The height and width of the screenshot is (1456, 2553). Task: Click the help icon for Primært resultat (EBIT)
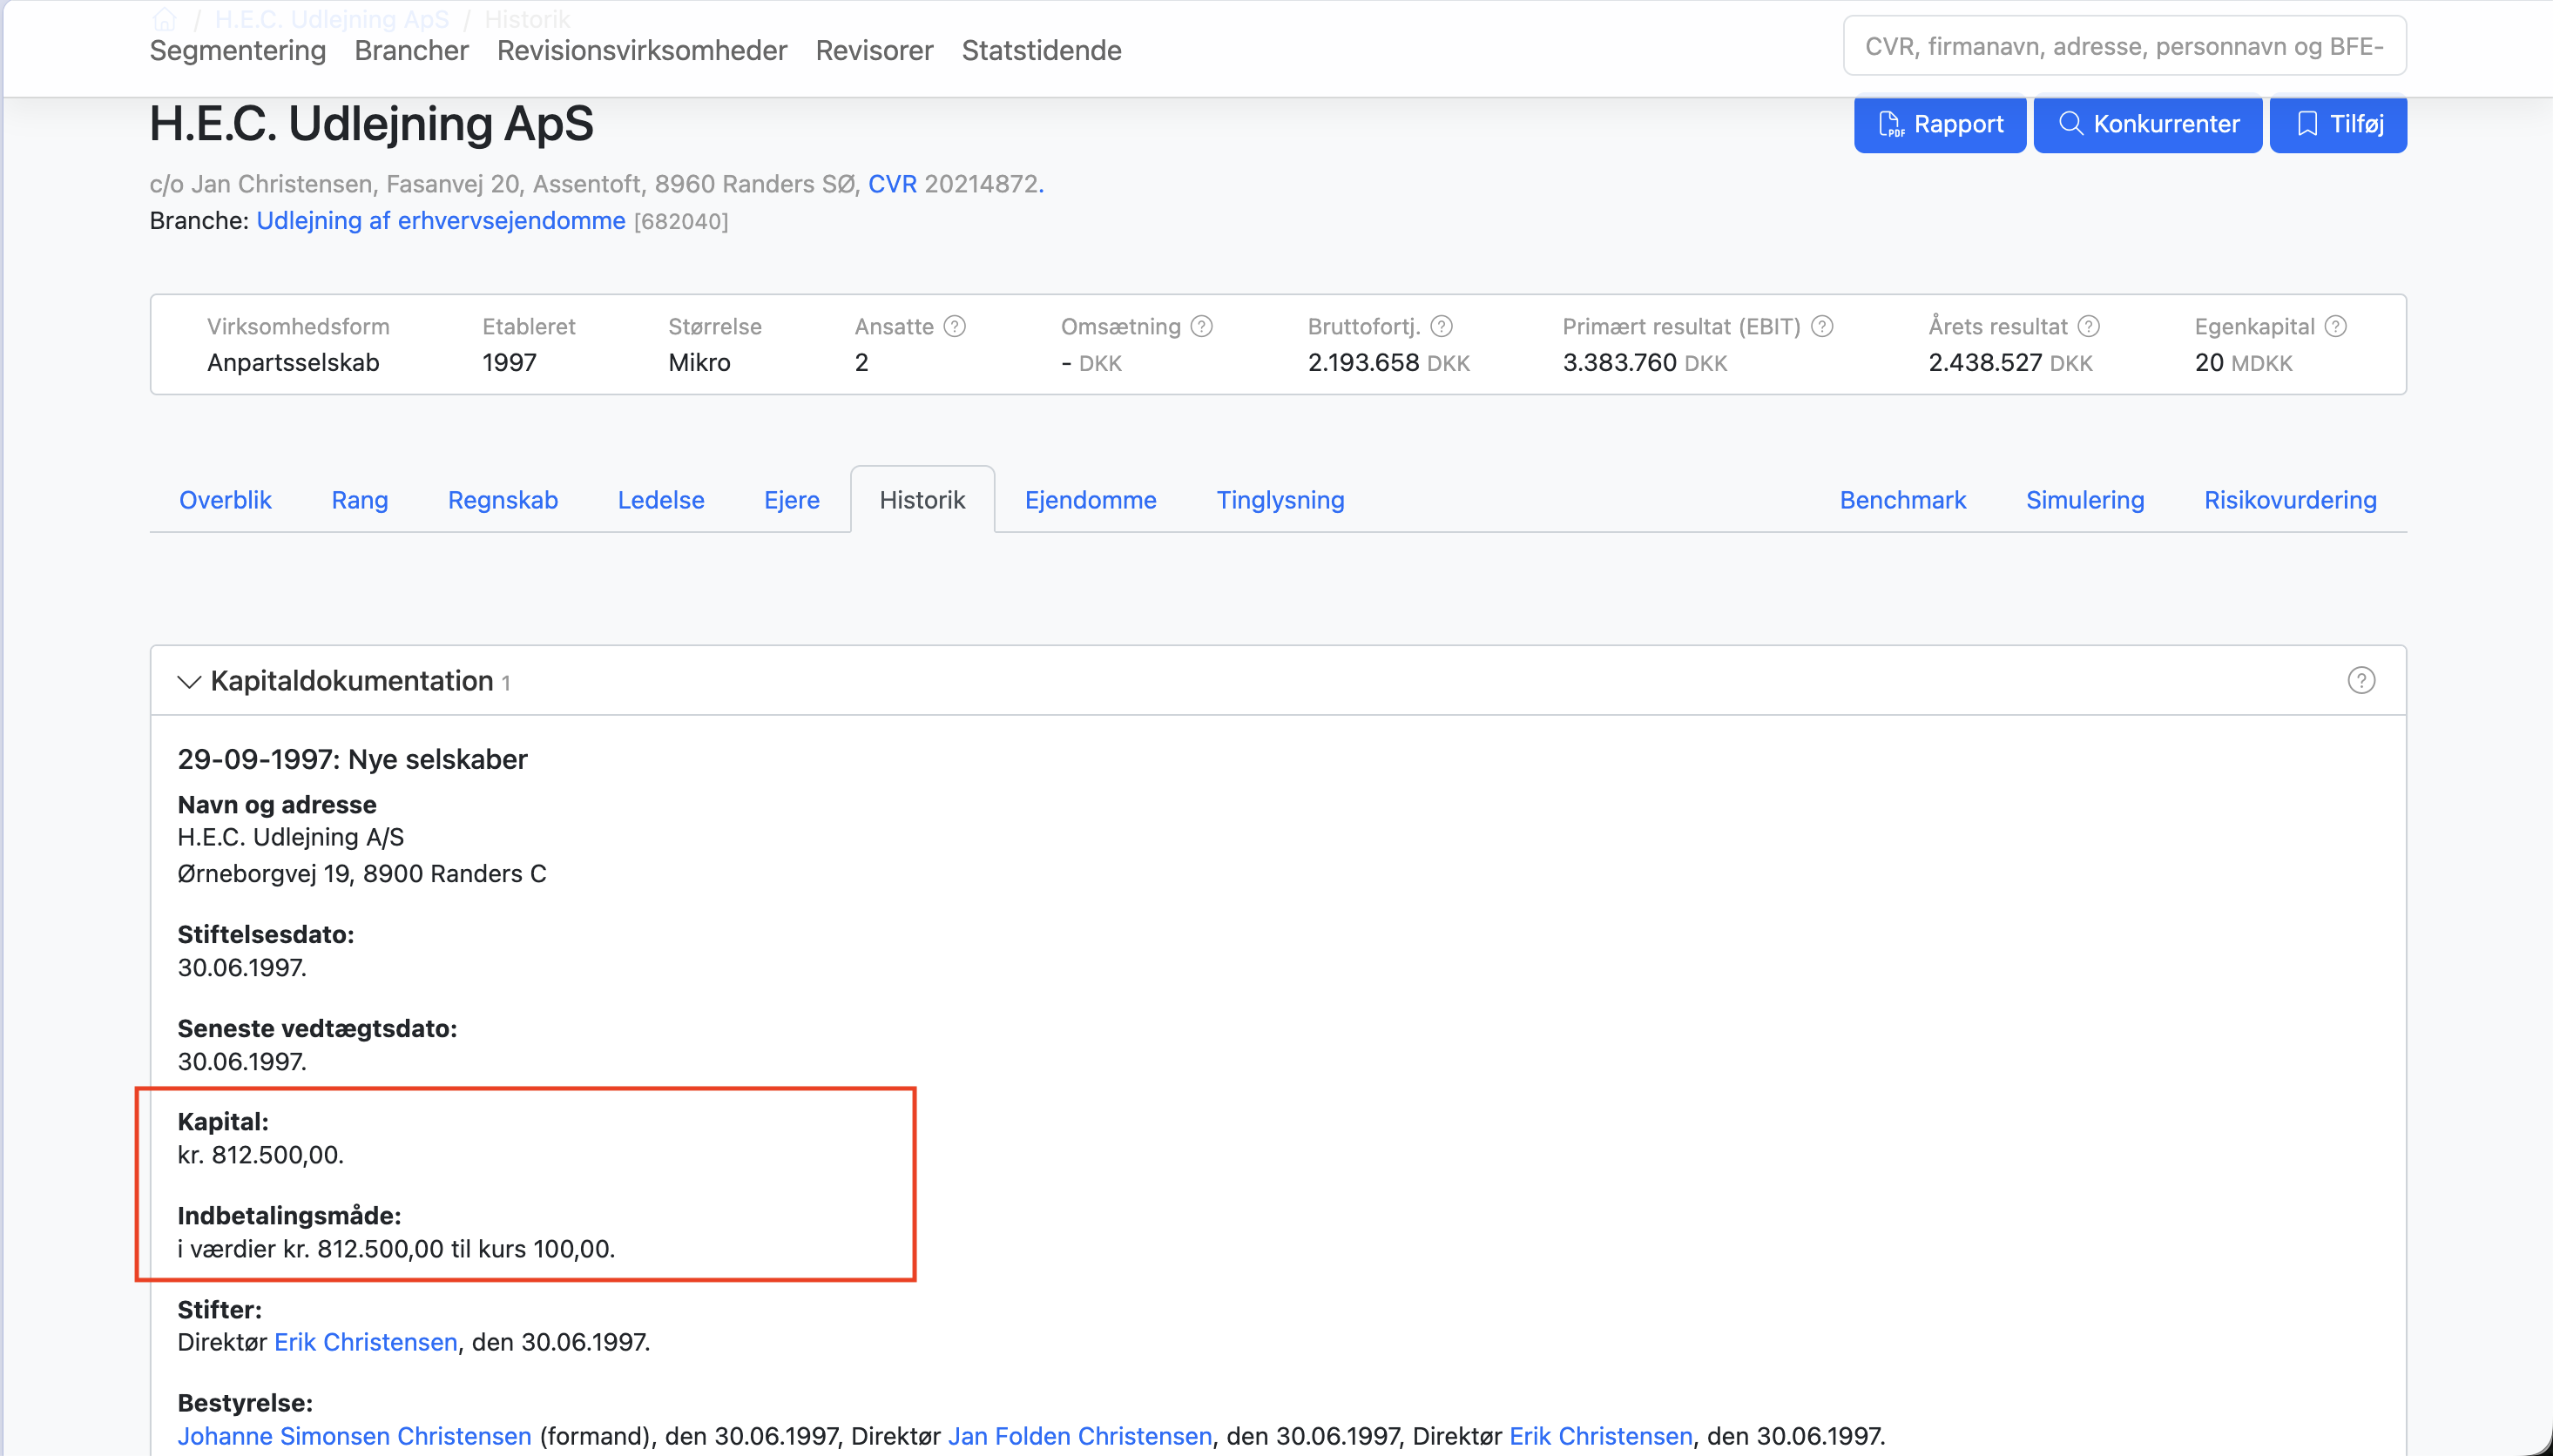(1822, 326)
